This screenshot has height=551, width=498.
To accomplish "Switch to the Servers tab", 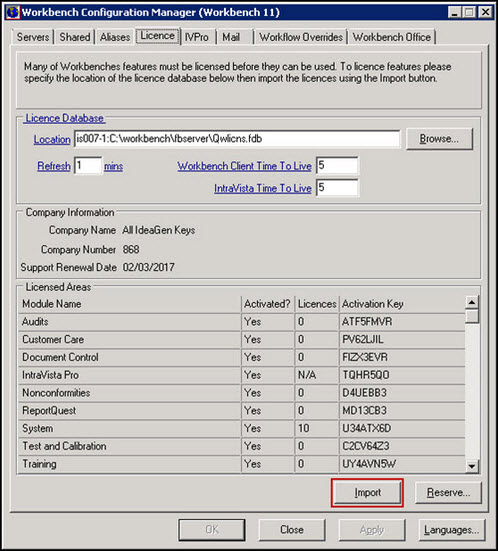I will (33, 37).
